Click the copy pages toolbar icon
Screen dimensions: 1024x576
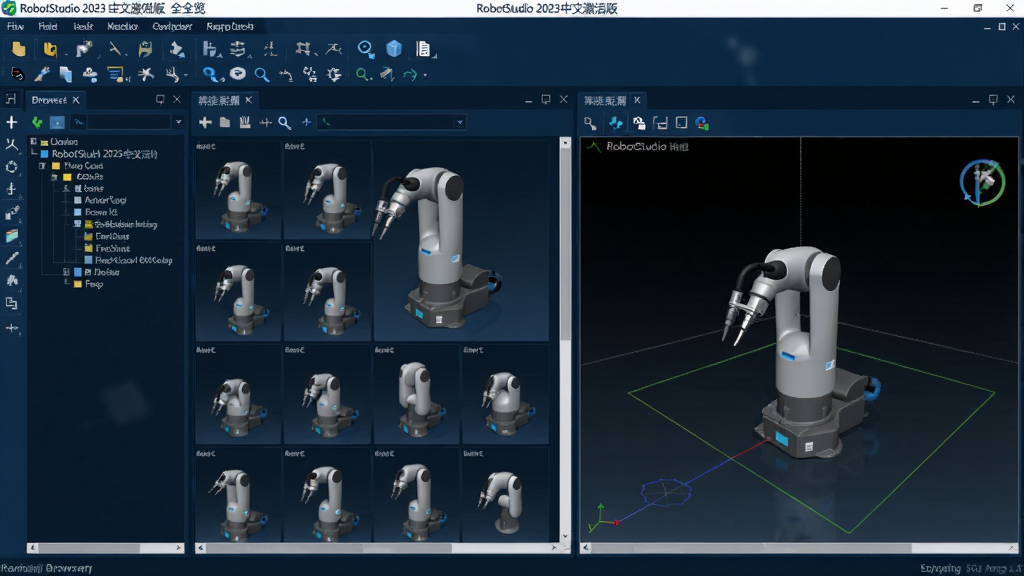point(65,74)
